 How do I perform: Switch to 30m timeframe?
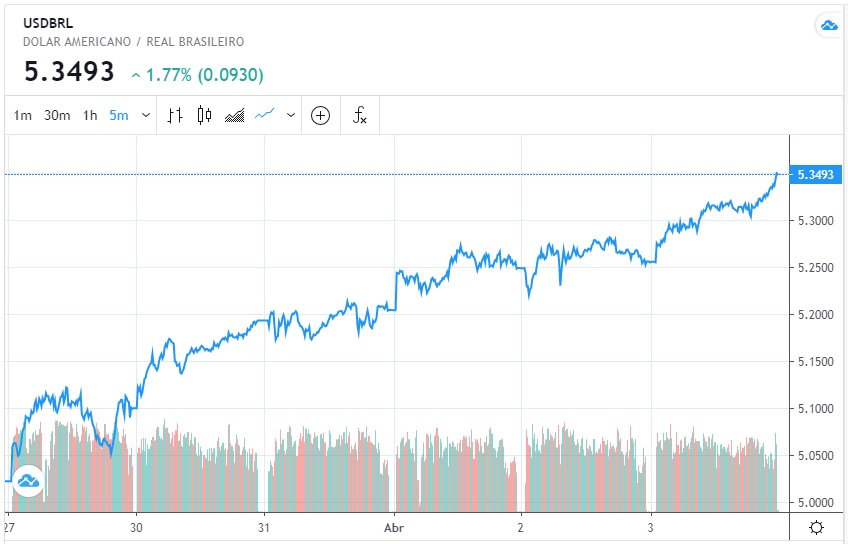[57, 115]
